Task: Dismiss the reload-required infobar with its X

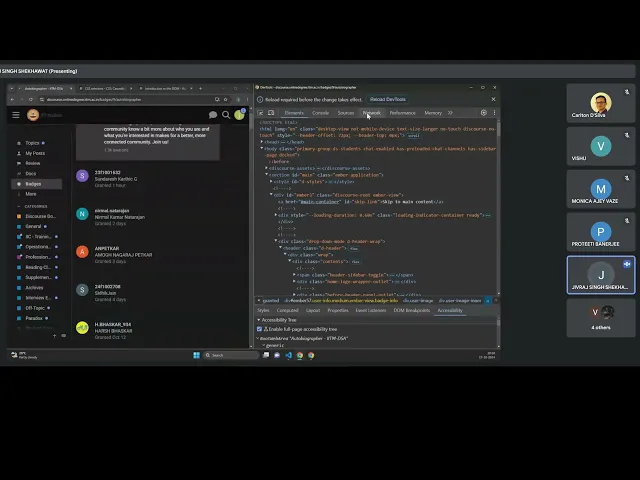Action: point(493,99)
